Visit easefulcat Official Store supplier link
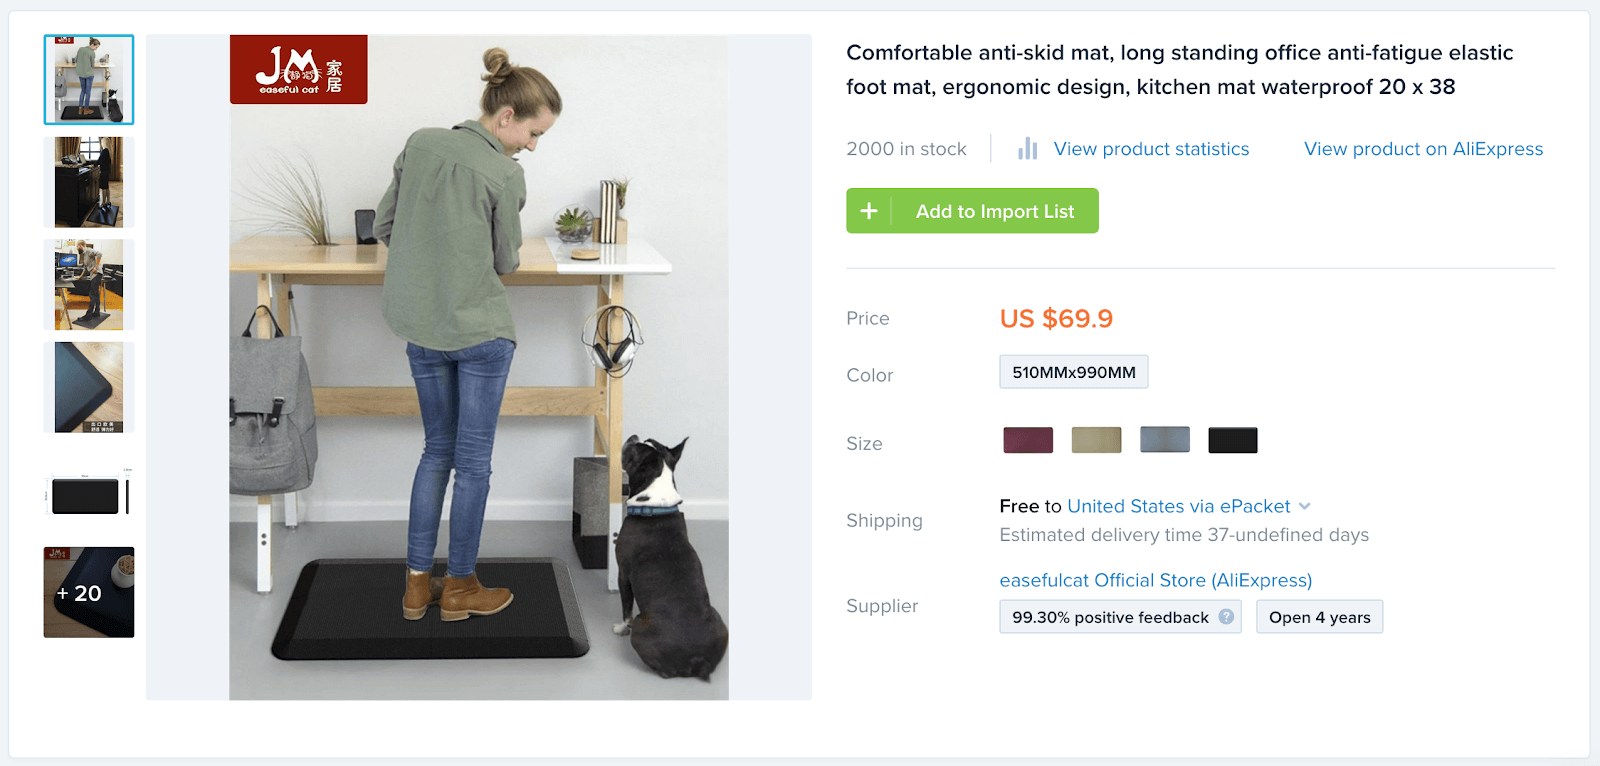The image size is (1600, 766). (1155, 580)
